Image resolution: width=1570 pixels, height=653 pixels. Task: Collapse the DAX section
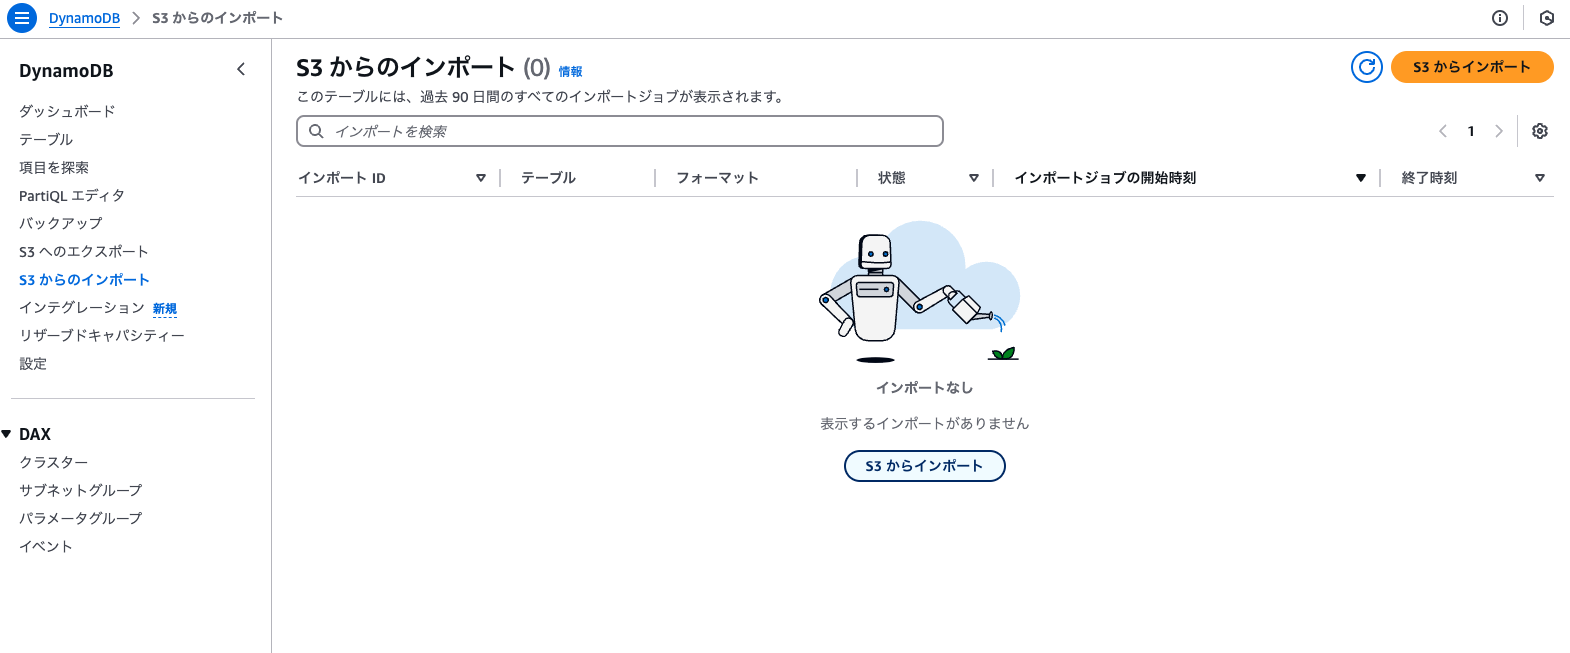coord(7,434)
